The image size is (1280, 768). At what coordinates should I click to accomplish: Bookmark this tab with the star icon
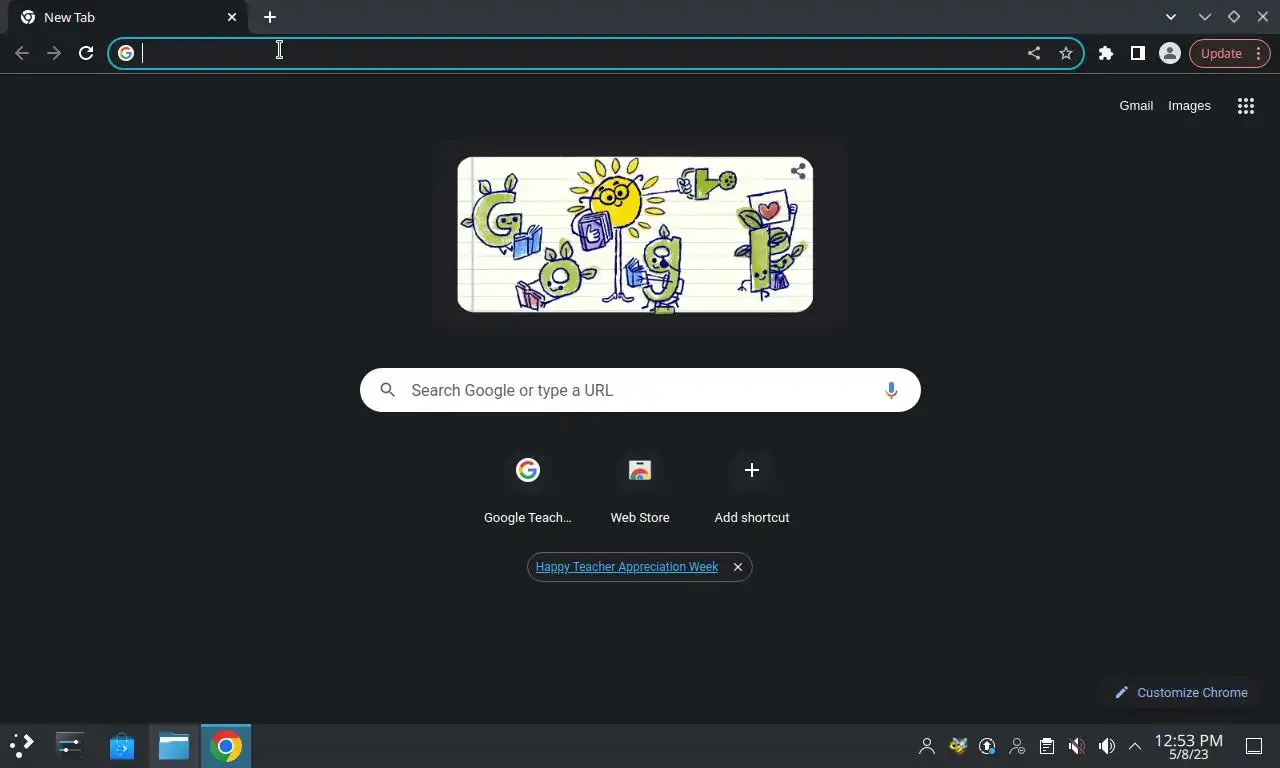pyautogui.click(x=1066, y=53)
